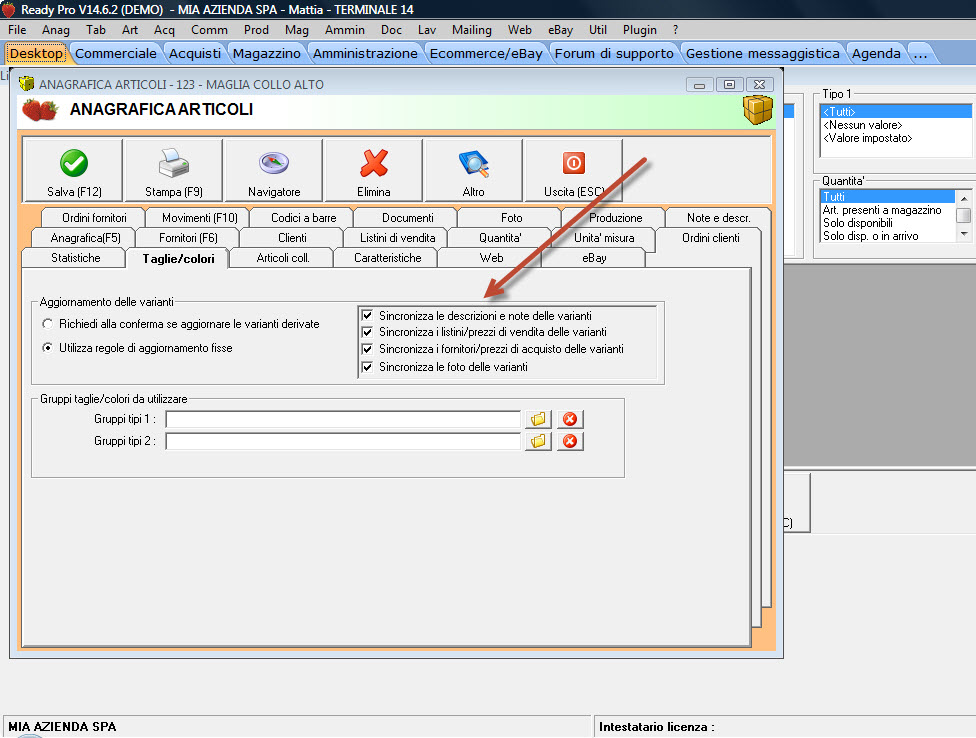
Task: Switch to Articoli coll. tab
Action: click(x=283, y=258)
